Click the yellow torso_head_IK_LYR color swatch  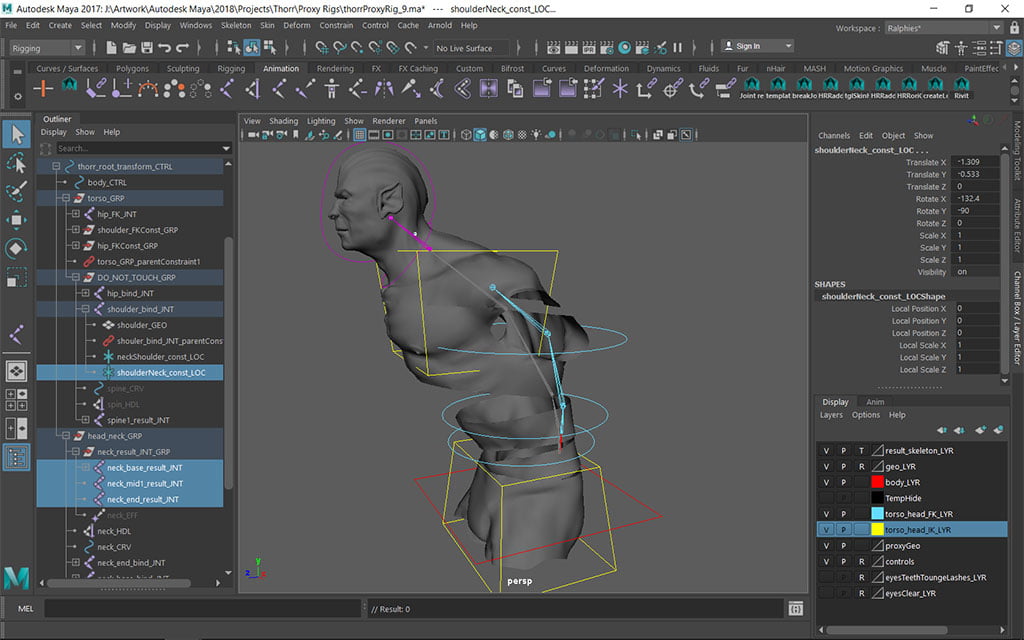tap(878, 530)
